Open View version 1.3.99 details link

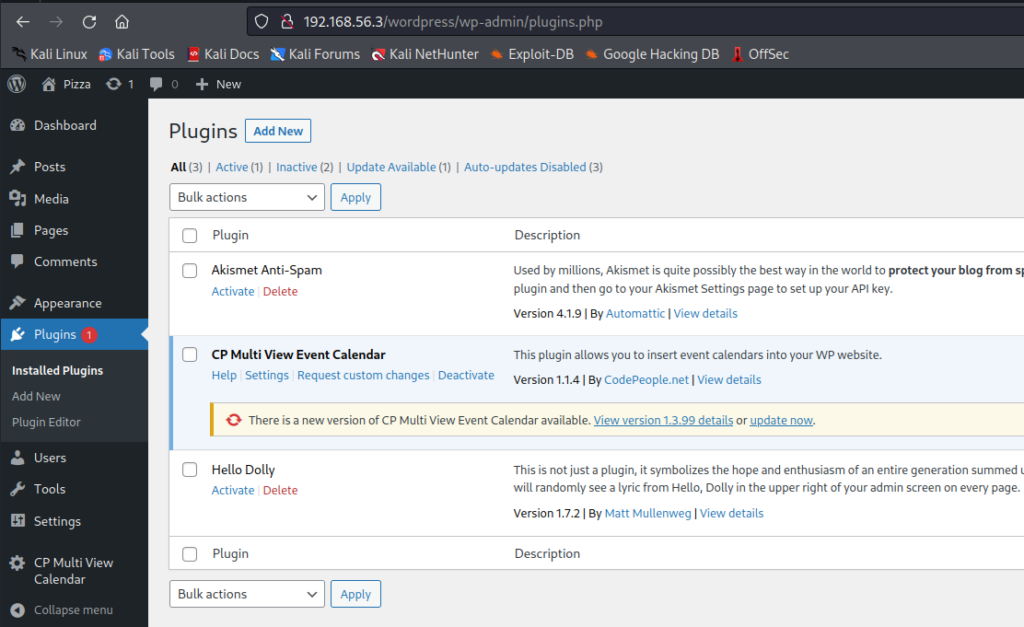pyautogui.click(x=664, y=421)
